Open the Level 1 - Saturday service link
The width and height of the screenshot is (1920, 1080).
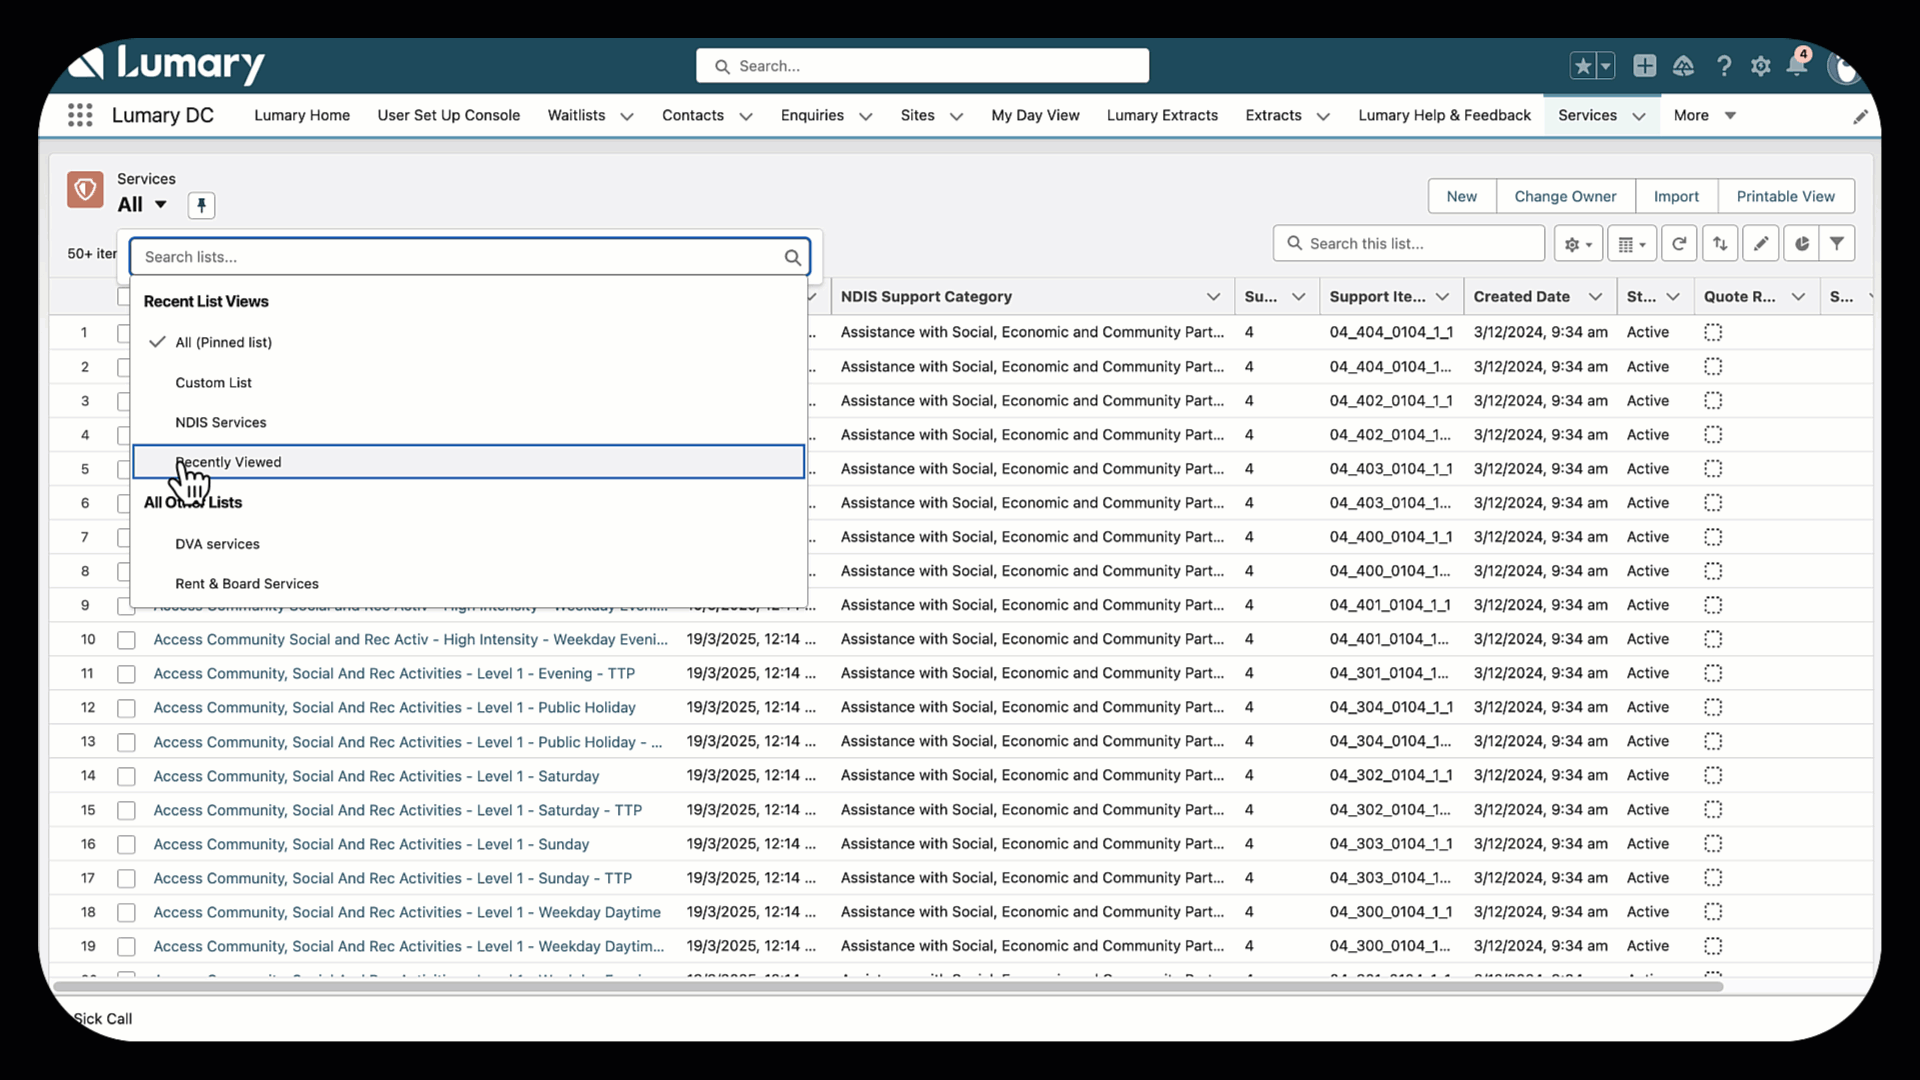tap(376, 776)
